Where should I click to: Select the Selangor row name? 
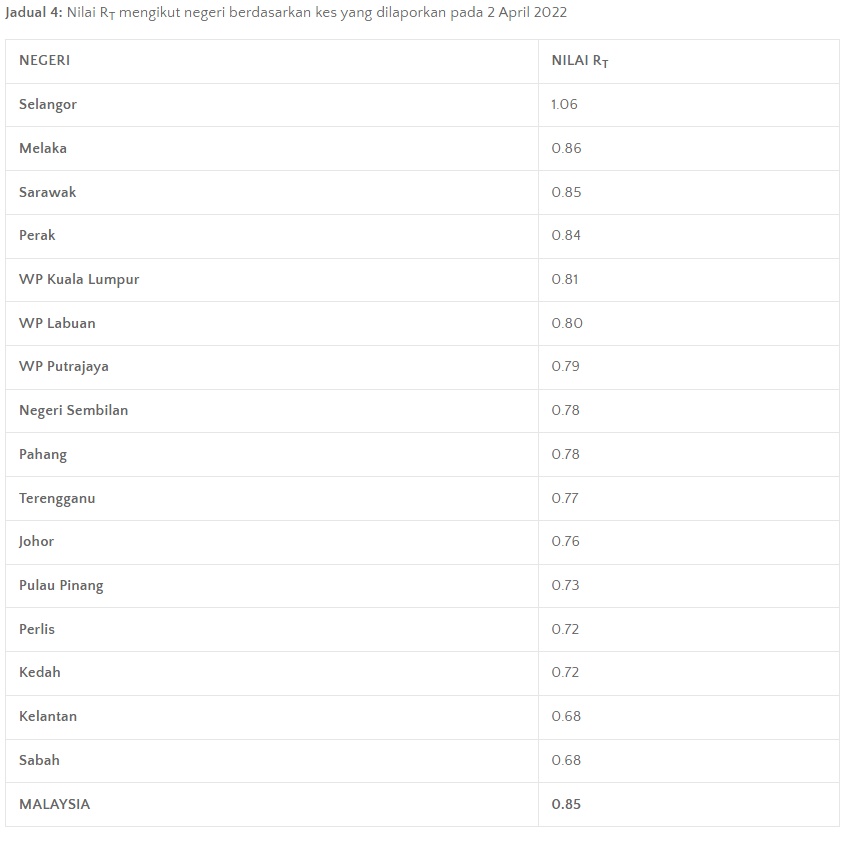(48, 104)
